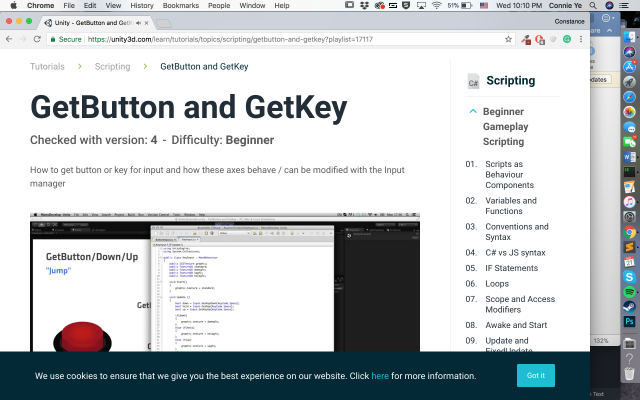640x400 pixels.
Task: Click the Siri icon in the menu bar
Action: coord(609,5)
